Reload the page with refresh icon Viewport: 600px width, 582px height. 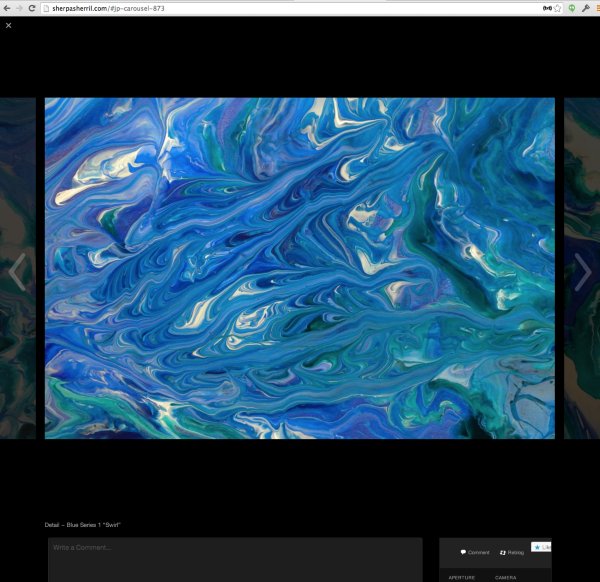click(x=32, y=7)
